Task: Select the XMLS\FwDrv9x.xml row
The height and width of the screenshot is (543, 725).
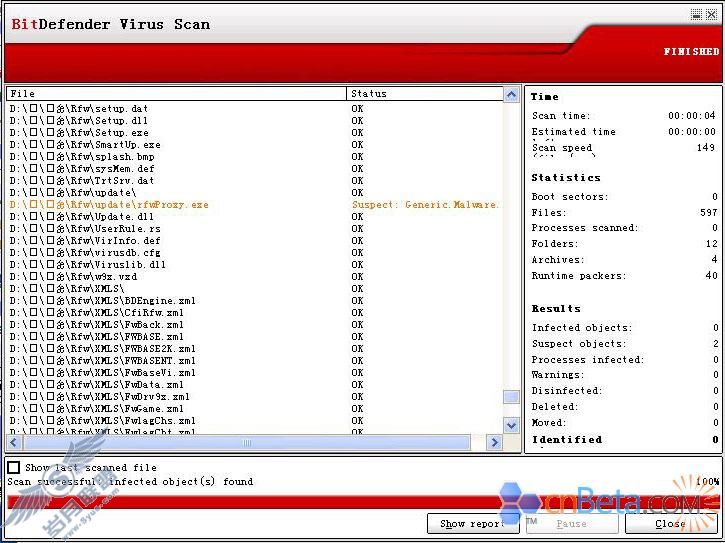Action: coord(255,397)
